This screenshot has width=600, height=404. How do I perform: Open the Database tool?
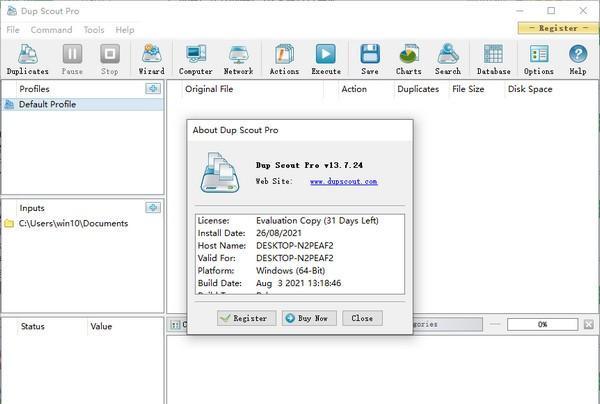pos(494,59)
